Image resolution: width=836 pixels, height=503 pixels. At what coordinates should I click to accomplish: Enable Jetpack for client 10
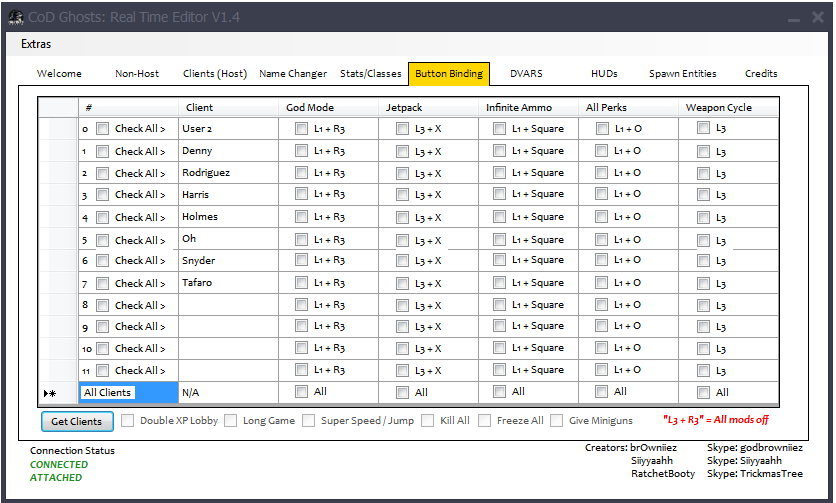403,349
